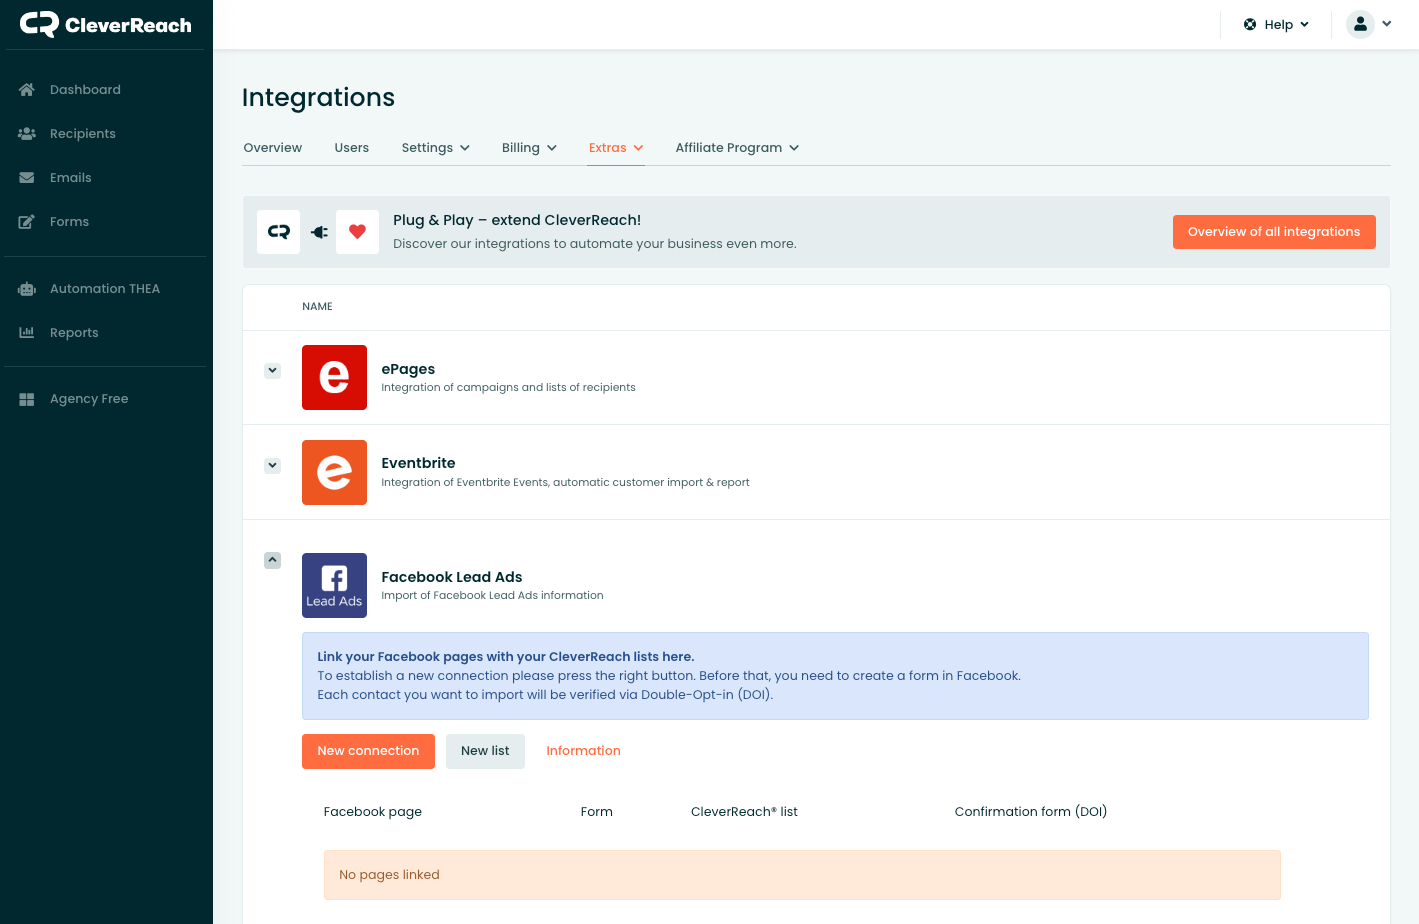Click Confirmation form (DOI) column header
This screenshot has width=1419, height=924.
1031,812
